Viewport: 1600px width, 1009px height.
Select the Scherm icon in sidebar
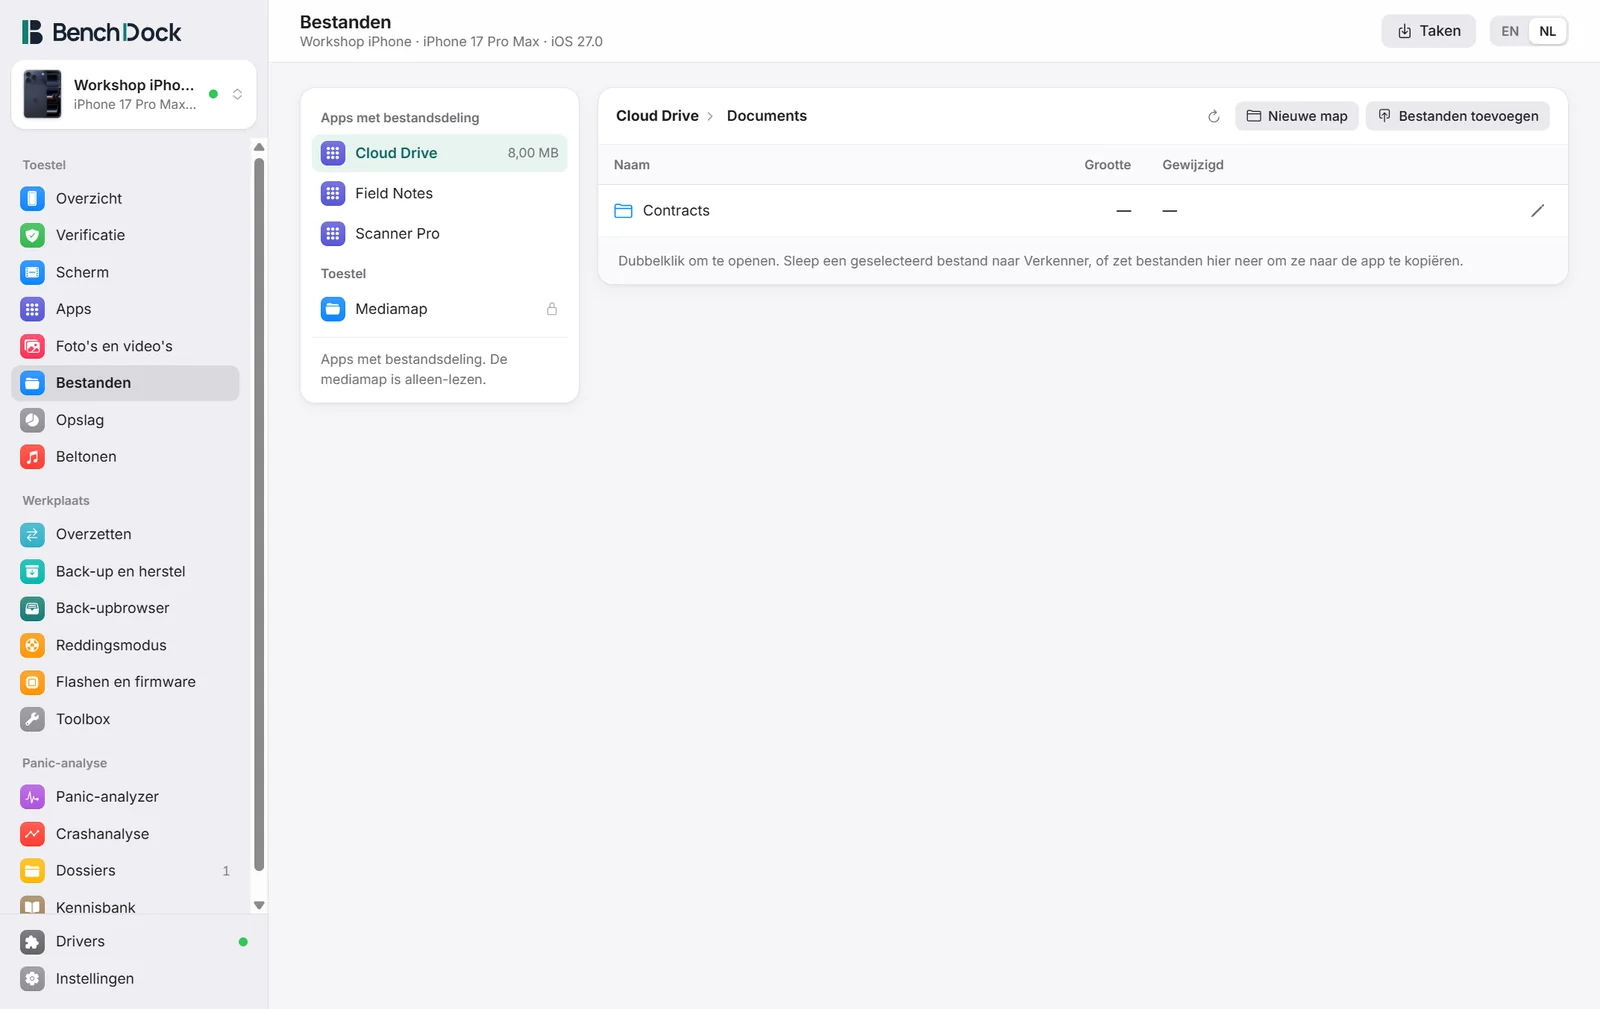(32, 272)
